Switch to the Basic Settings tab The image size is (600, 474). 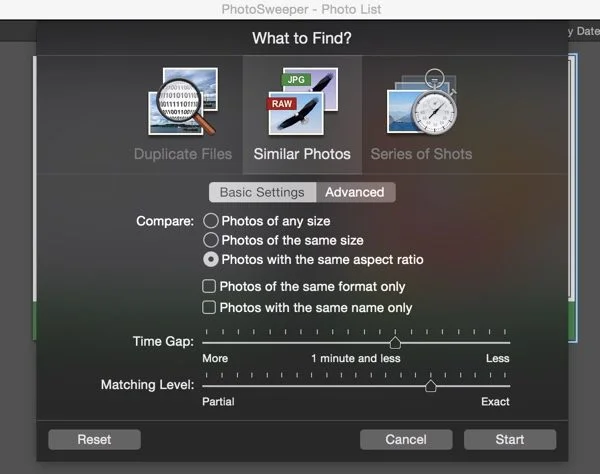tap(262, 192)
